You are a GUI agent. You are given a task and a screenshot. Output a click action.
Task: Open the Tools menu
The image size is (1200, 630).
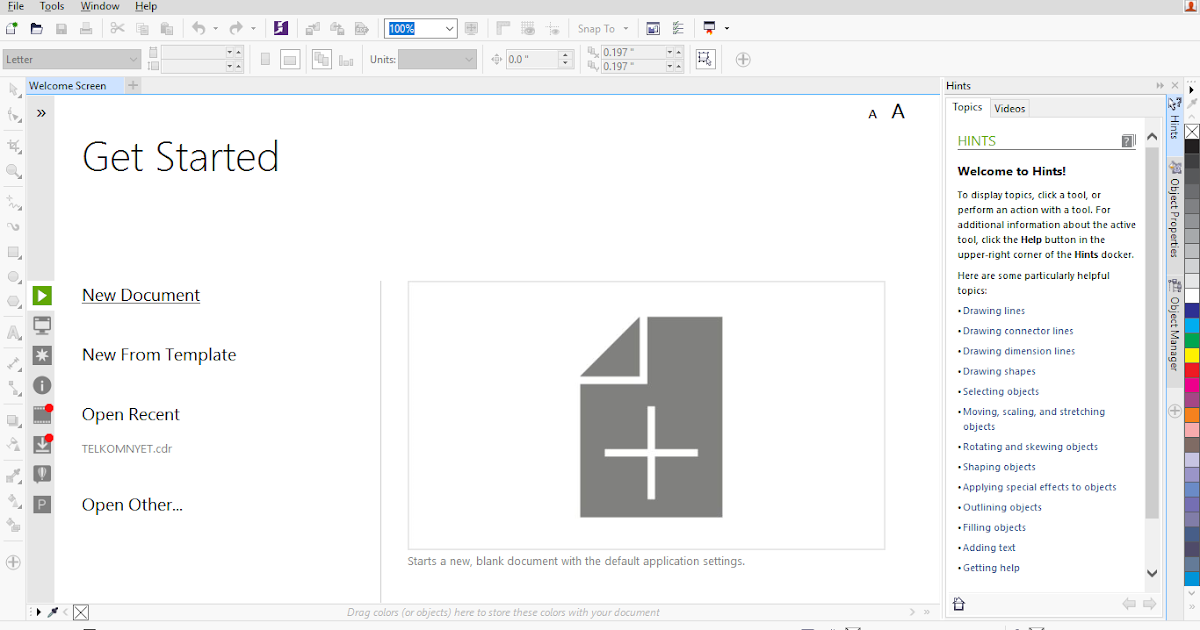coord(52,6)
